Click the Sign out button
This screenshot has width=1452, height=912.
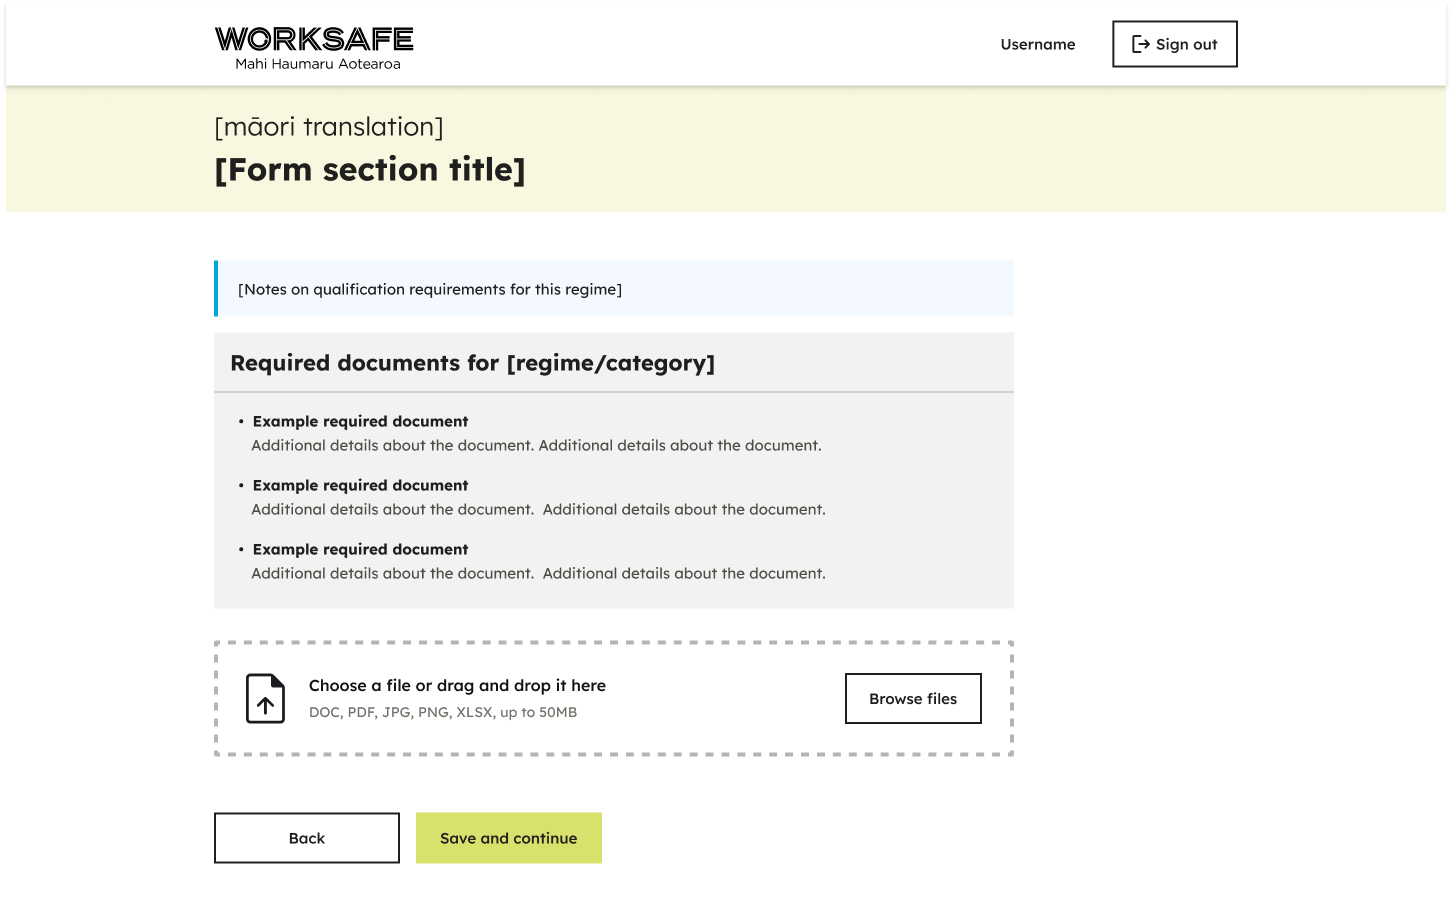click(1174, 44)
